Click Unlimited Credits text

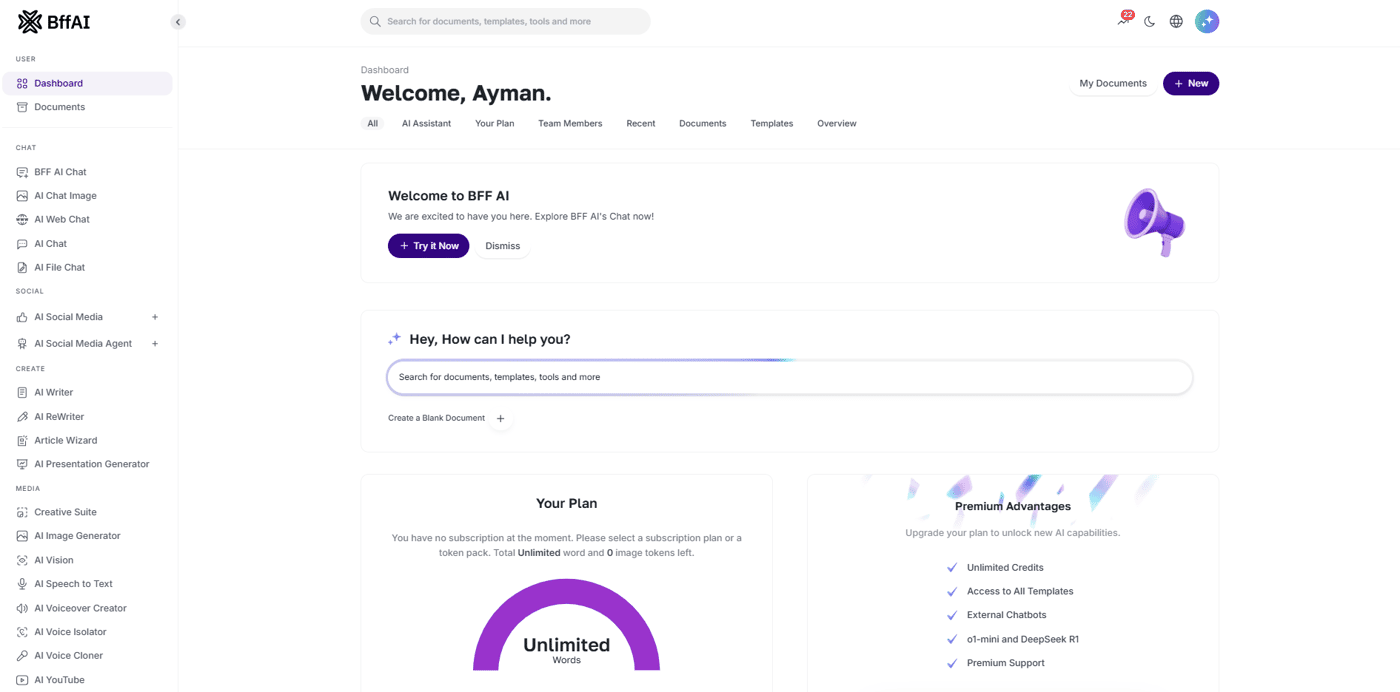[1005, 567]
